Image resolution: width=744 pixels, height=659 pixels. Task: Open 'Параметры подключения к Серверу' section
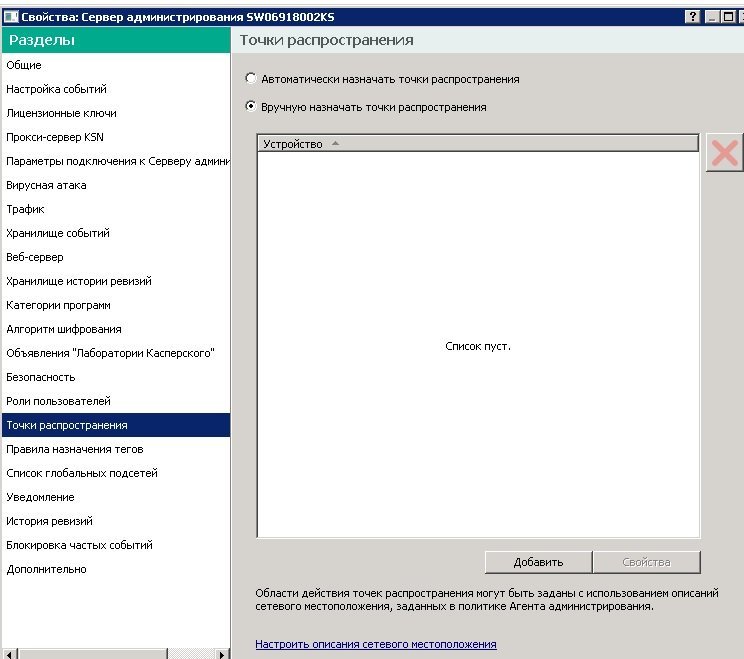[x=116, y=161]
